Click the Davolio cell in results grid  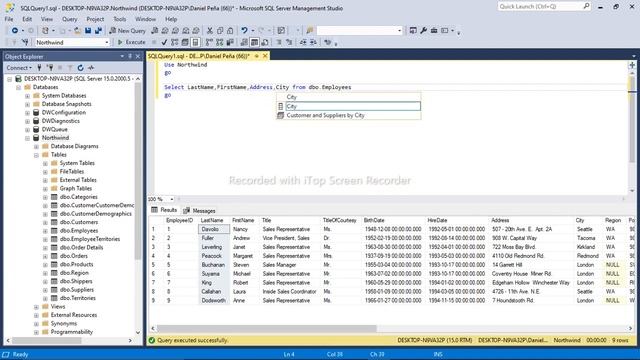[214, 229]
